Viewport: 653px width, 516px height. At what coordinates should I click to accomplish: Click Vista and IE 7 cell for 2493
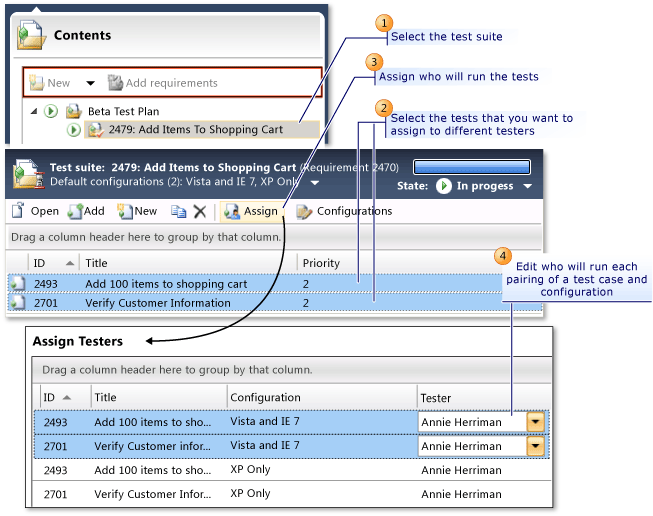(x=265, y=421)
